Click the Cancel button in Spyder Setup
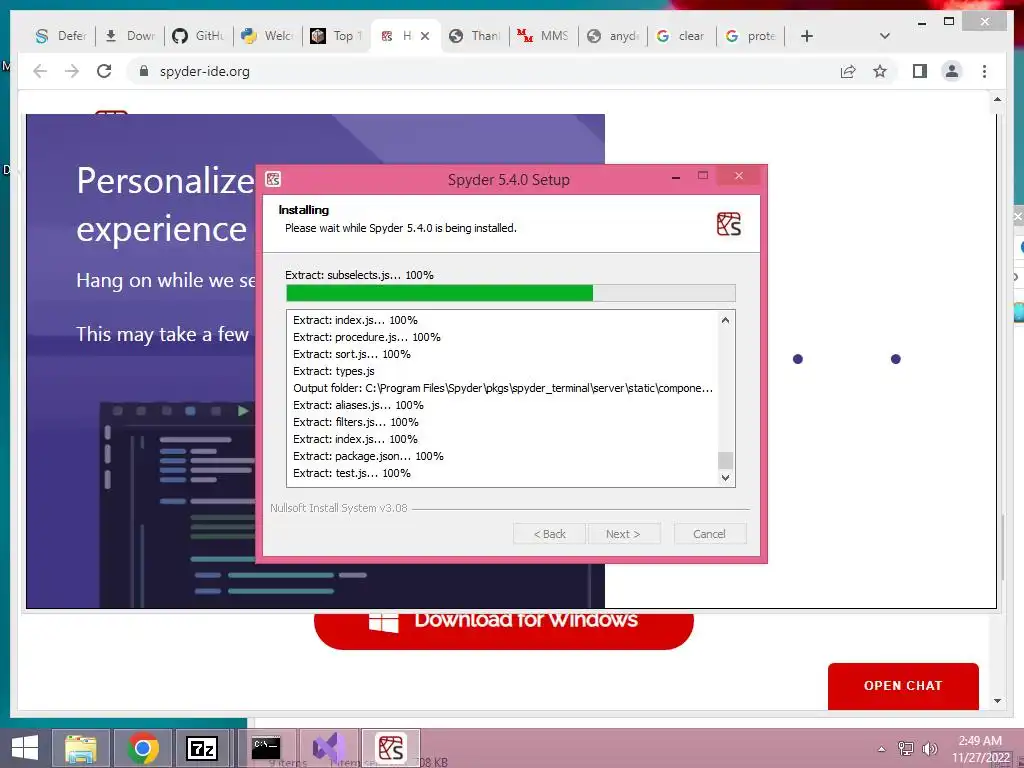1024x768 pixels. coord(709,534)
